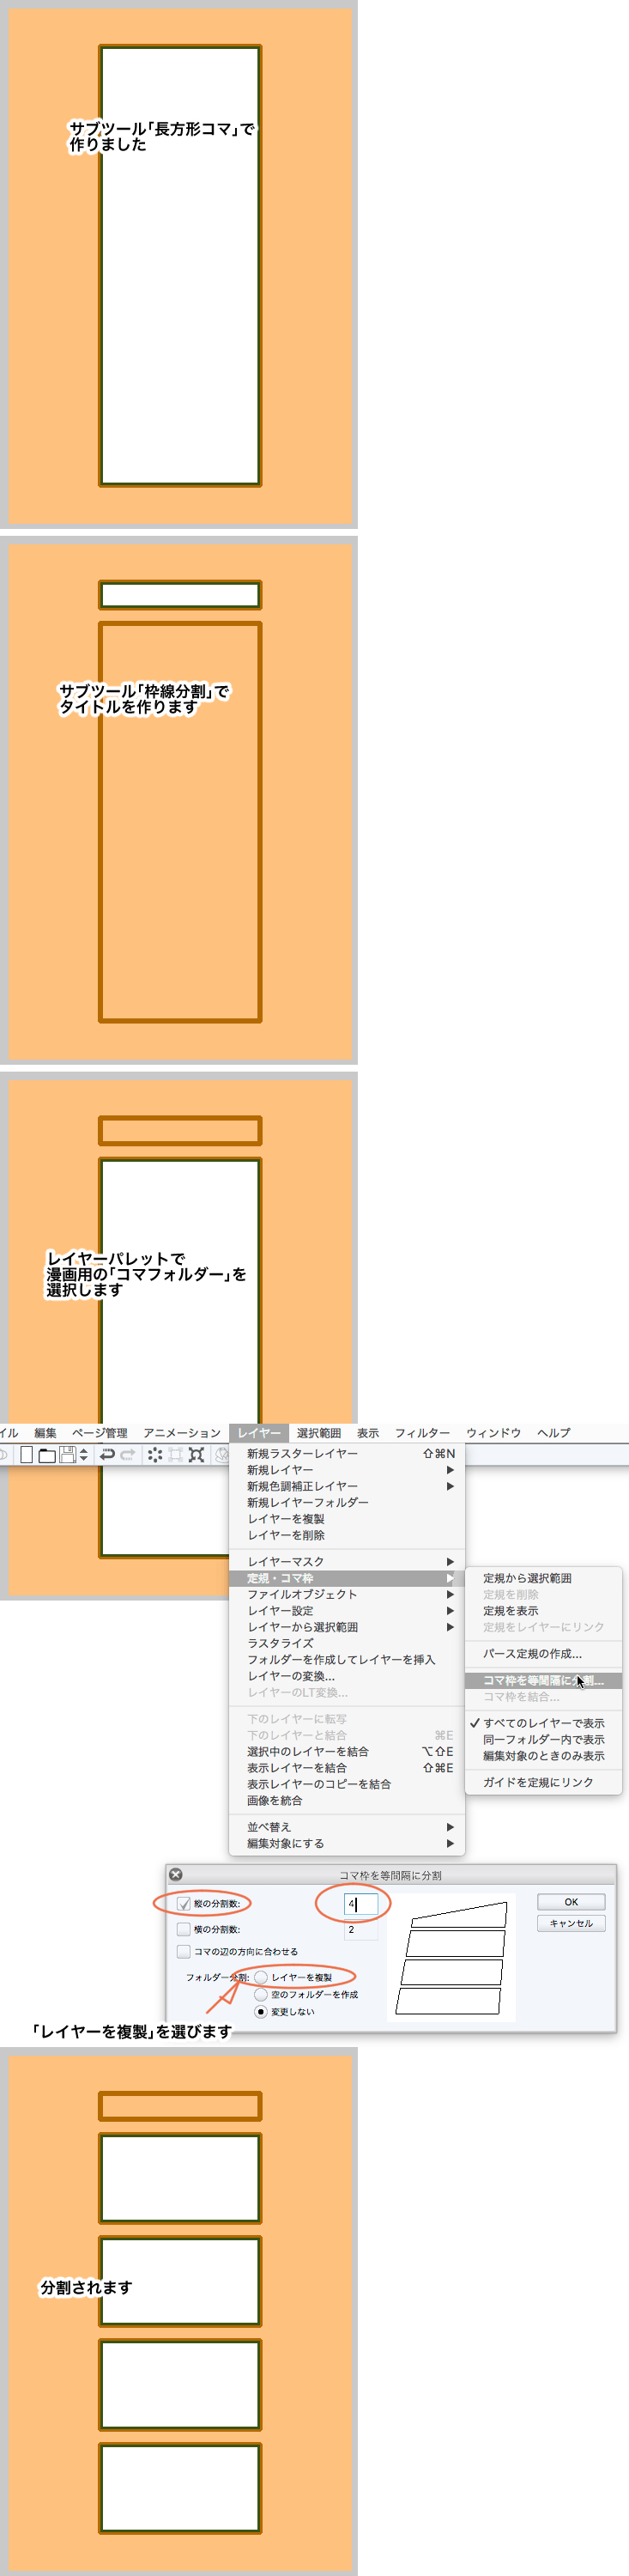Click the grayed Redo arrow icon
Screen dimensions: 629x2576
coord(127,1455)
